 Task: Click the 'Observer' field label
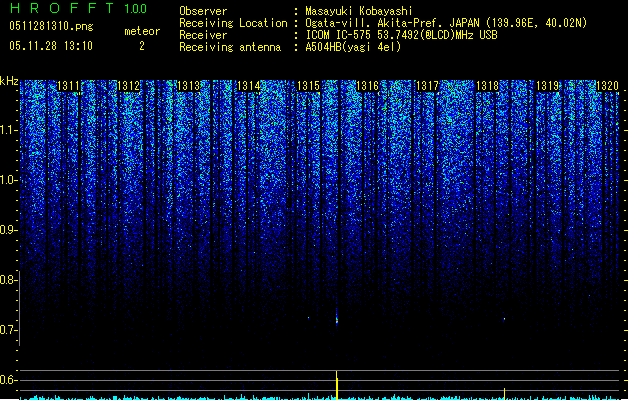[203, 11]
